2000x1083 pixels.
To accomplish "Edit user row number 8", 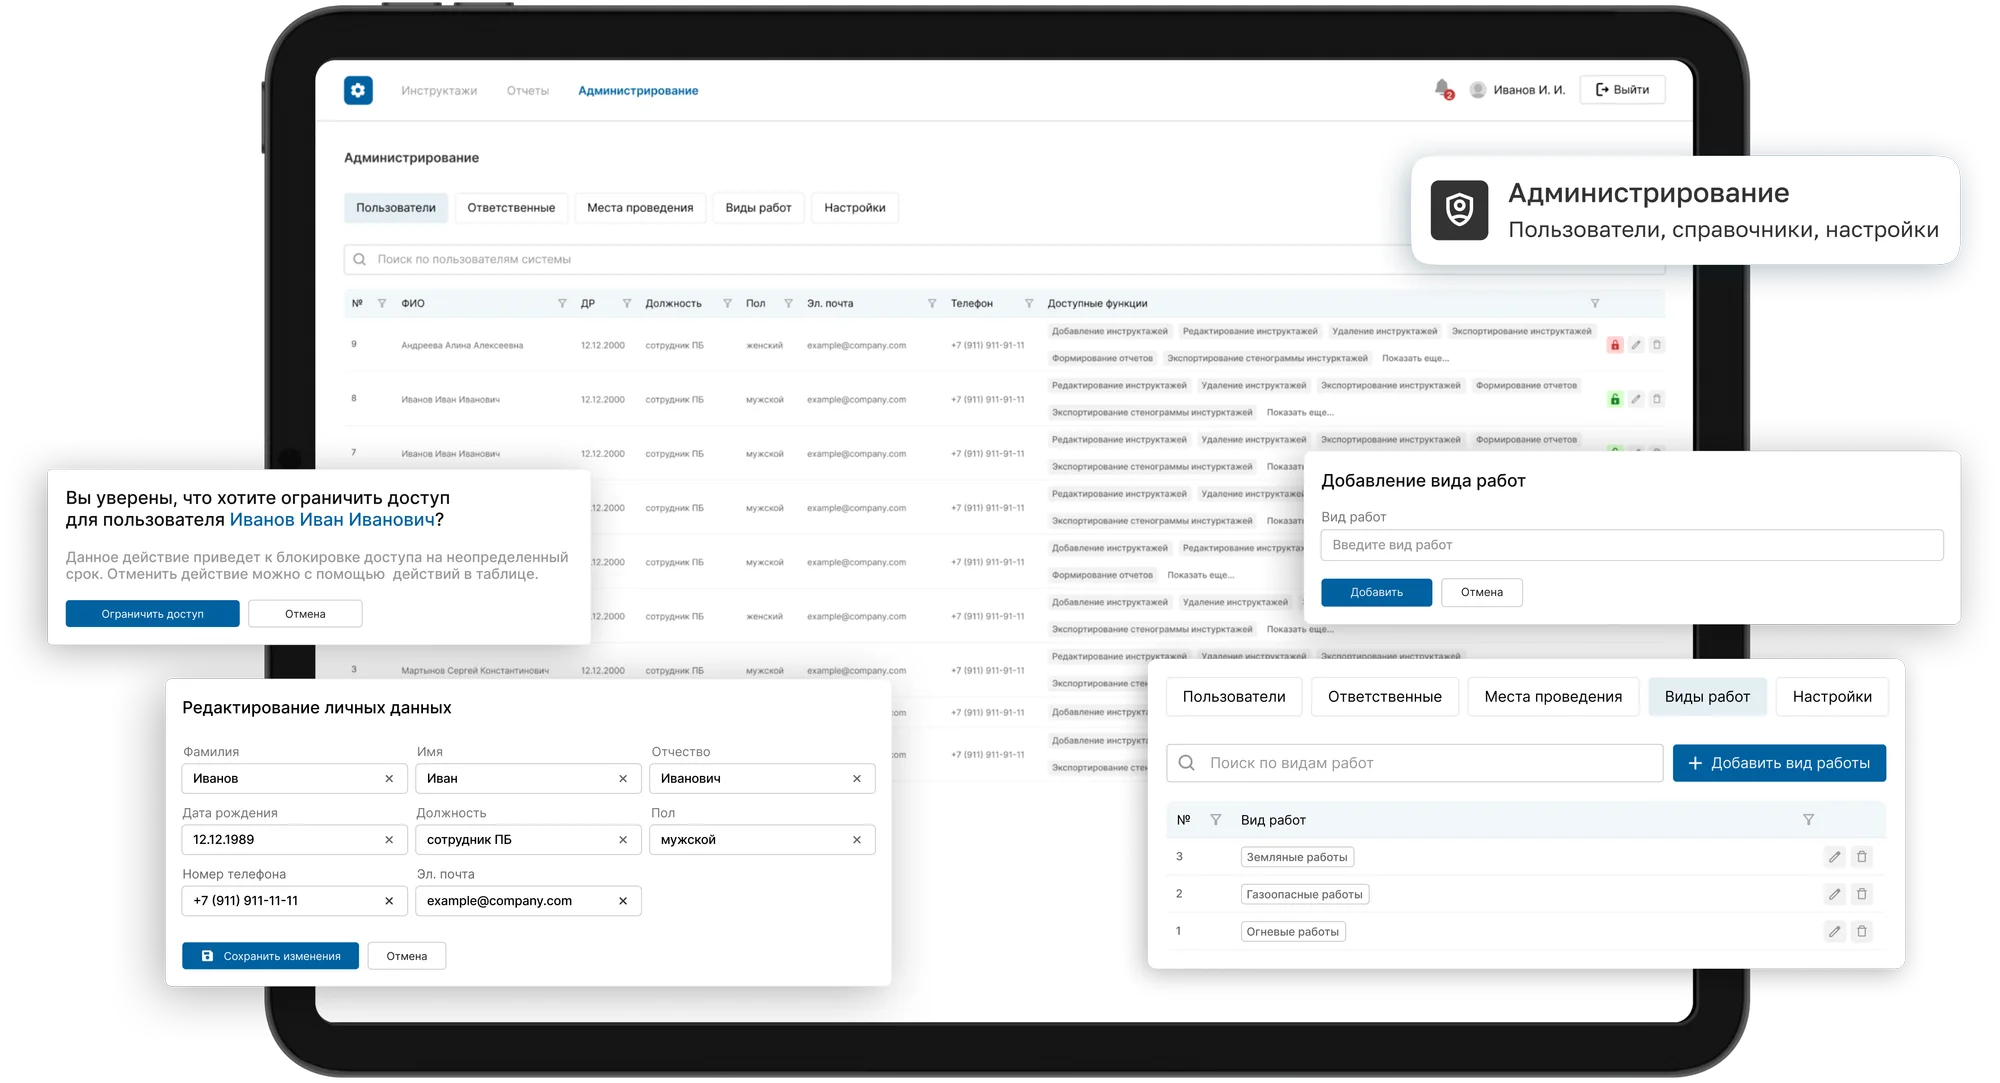I will coord(1636,399).
